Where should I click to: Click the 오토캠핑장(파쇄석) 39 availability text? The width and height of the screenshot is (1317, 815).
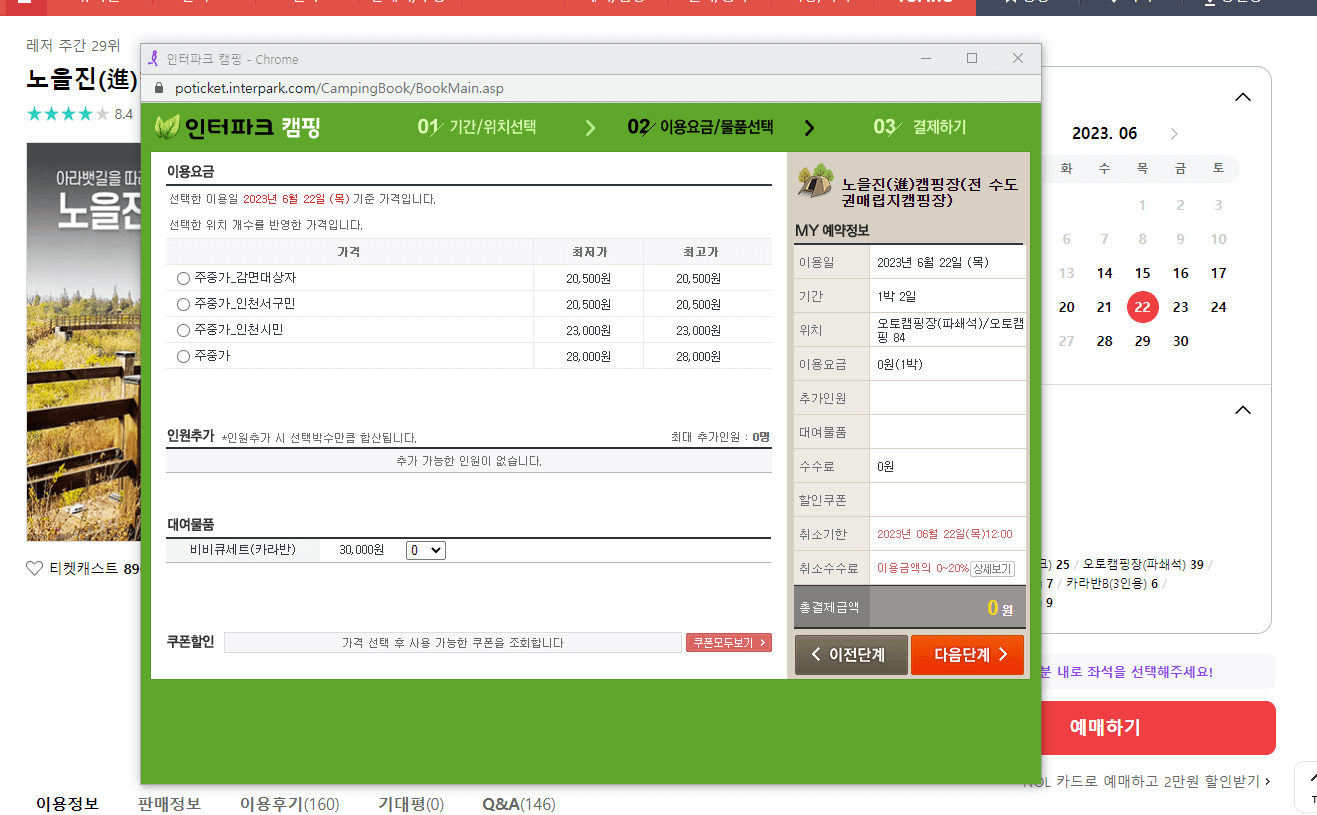point(1143,564)
